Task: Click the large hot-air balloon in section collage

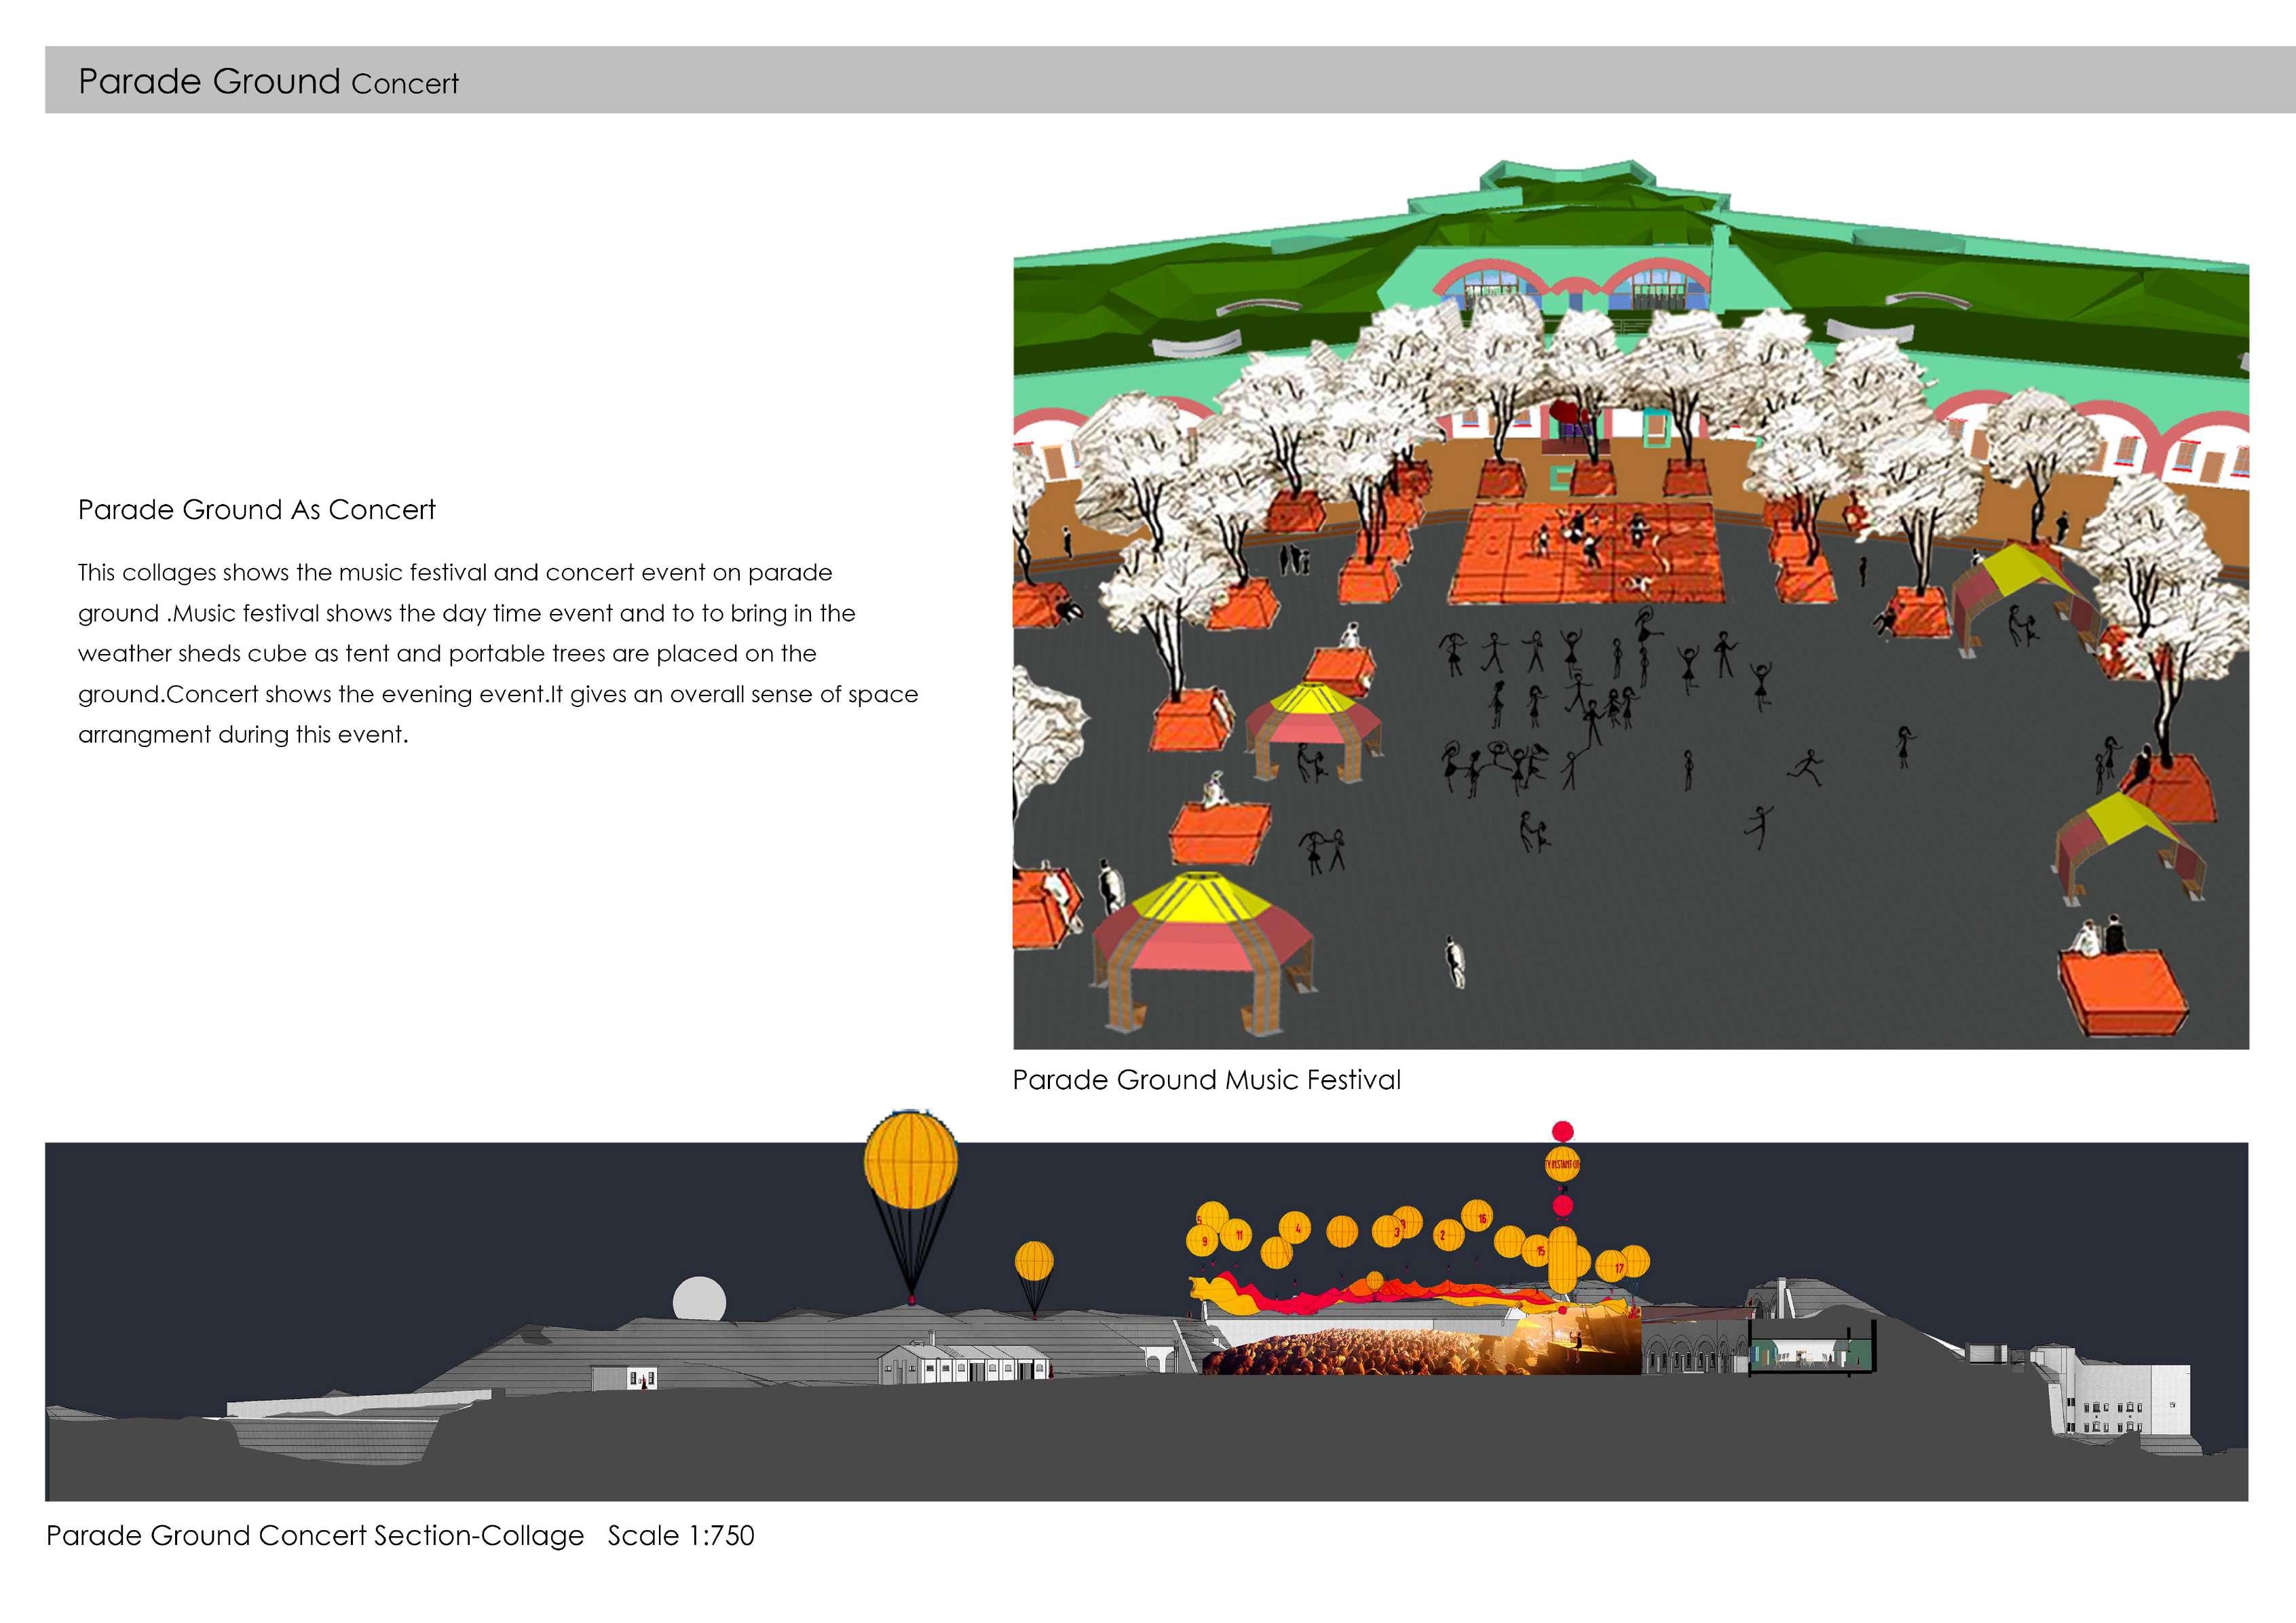Action: pos(910,1162)
